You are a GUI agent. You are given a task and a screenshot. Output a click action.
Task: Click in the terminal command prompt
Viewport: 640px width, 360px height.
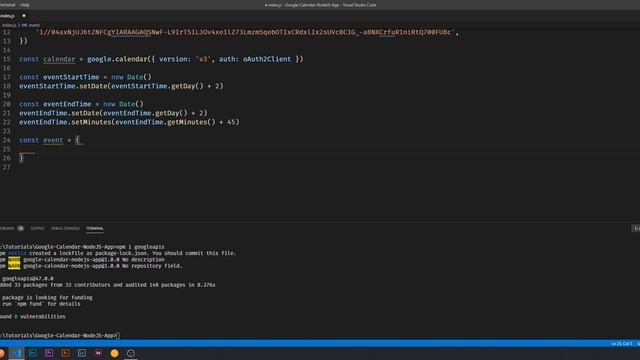(118, 336)
